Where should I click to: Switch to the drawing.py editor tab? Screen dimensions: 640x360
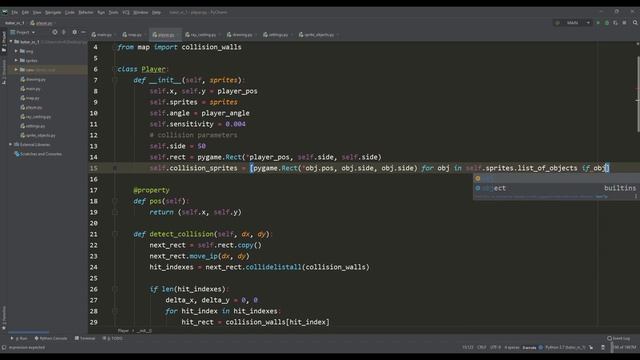tap(241, 35)
